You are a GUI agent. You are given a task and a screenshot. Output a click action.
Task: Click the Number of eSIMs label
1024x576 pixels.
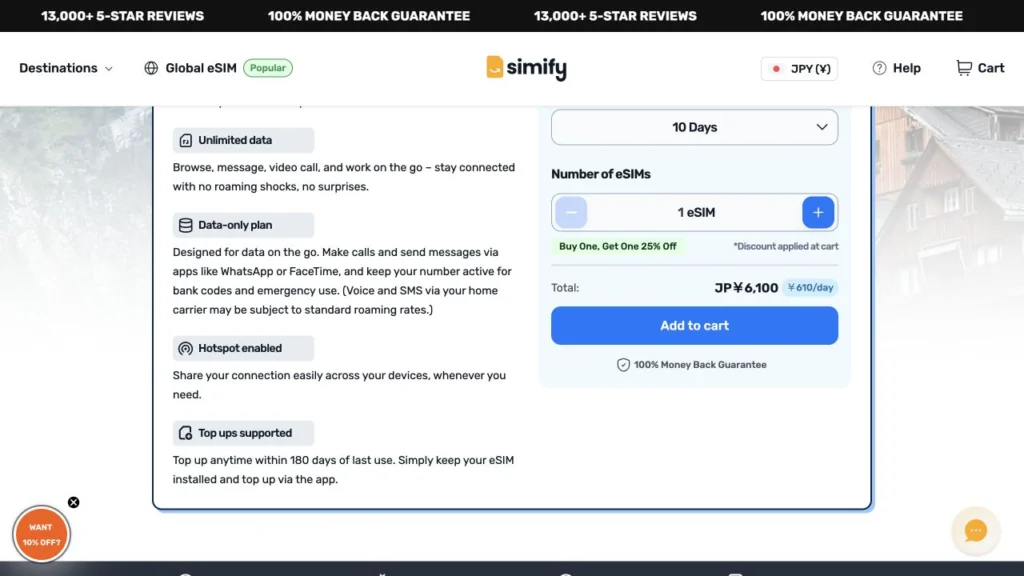(601, 174)
